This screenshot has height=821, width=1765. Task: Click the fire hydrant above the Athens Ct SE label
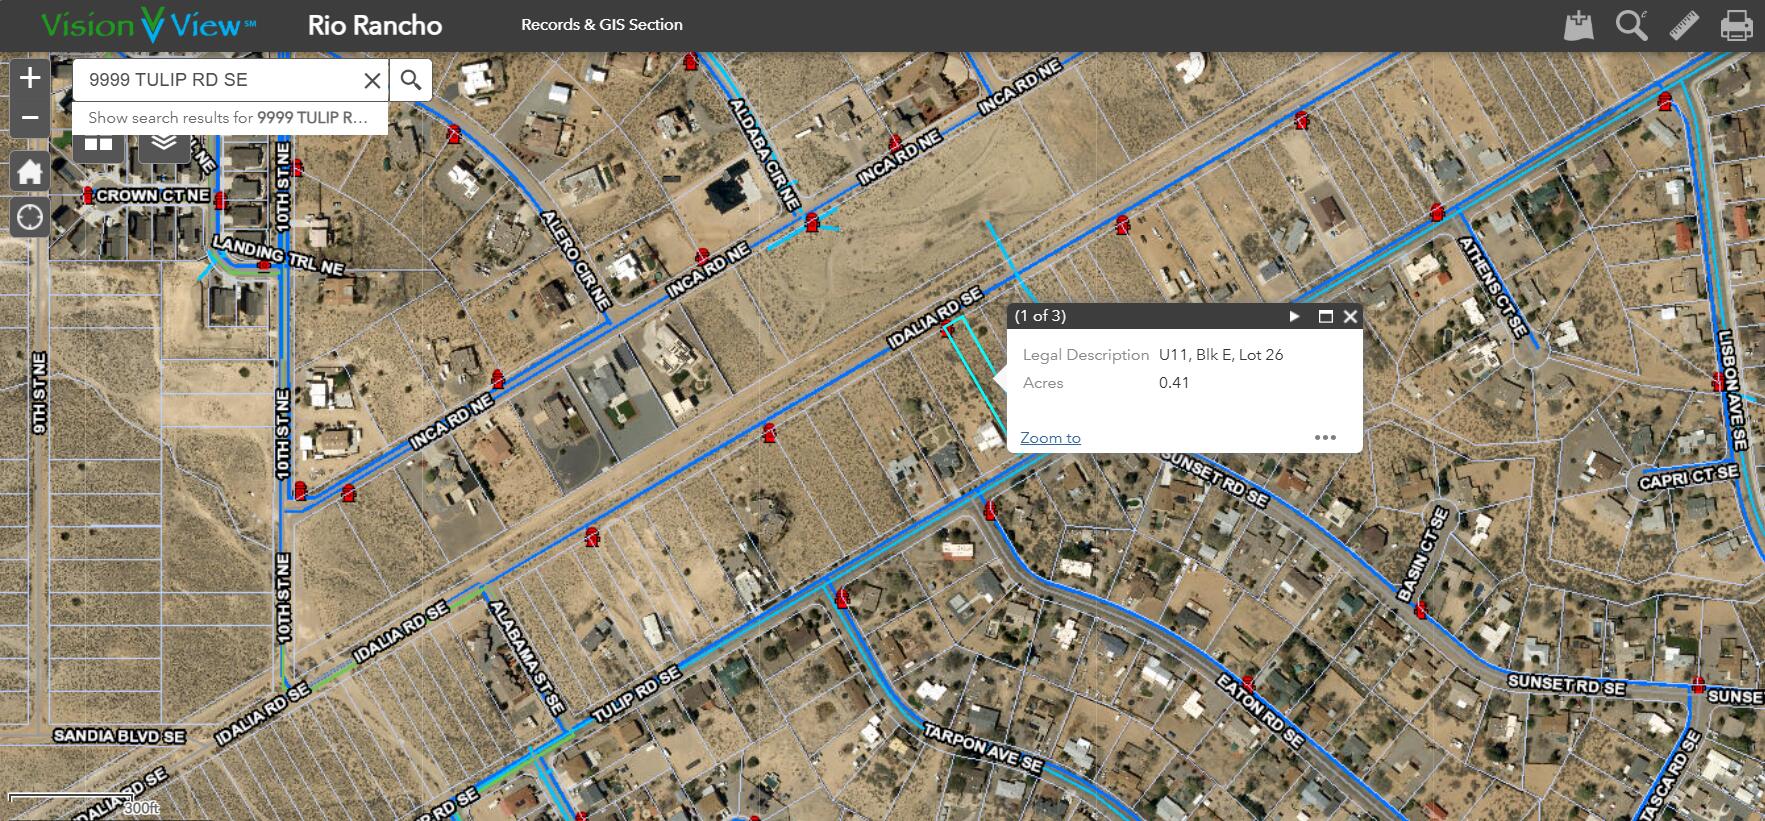1437,212
